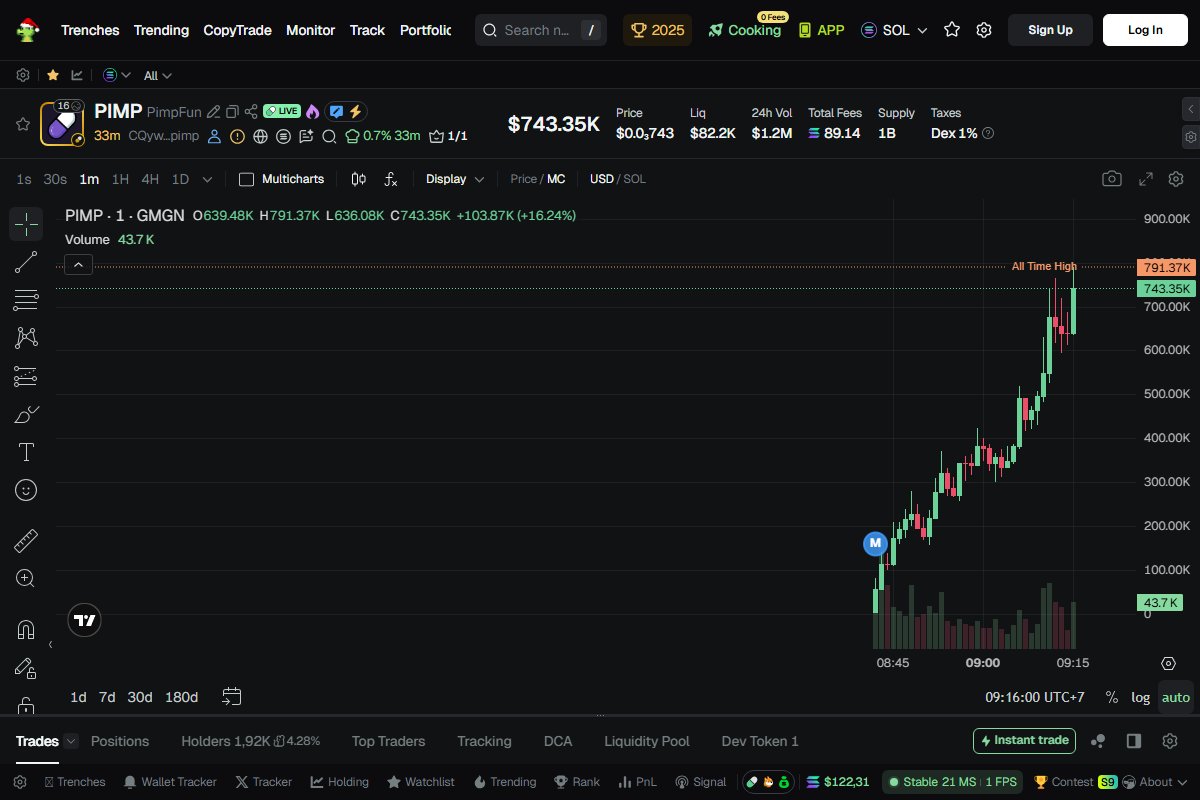The height and width of the screenshot is (800, 1200).
Task: Select the XABCD pattern tool
Action: tap(26, 338)
